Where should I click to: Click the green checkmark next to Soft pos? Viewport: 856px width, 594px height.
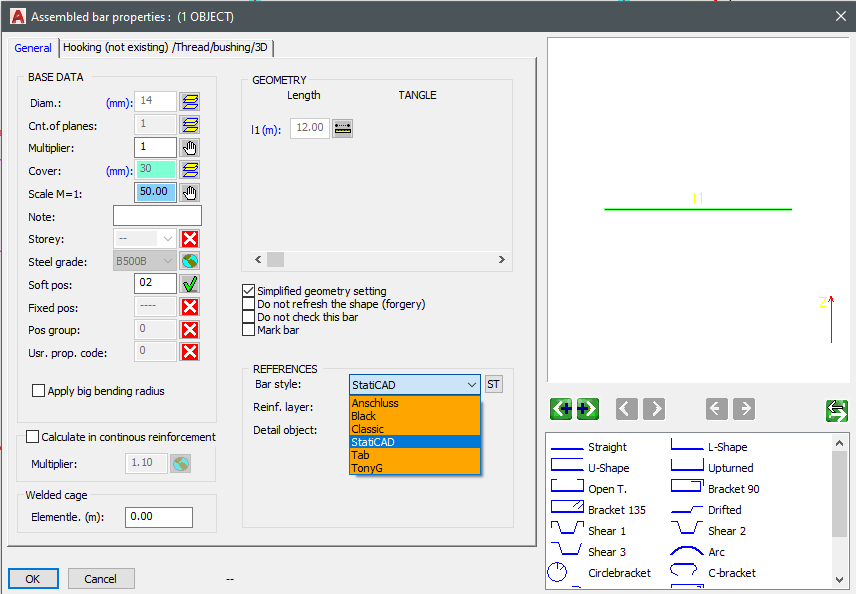pos(190,284)
